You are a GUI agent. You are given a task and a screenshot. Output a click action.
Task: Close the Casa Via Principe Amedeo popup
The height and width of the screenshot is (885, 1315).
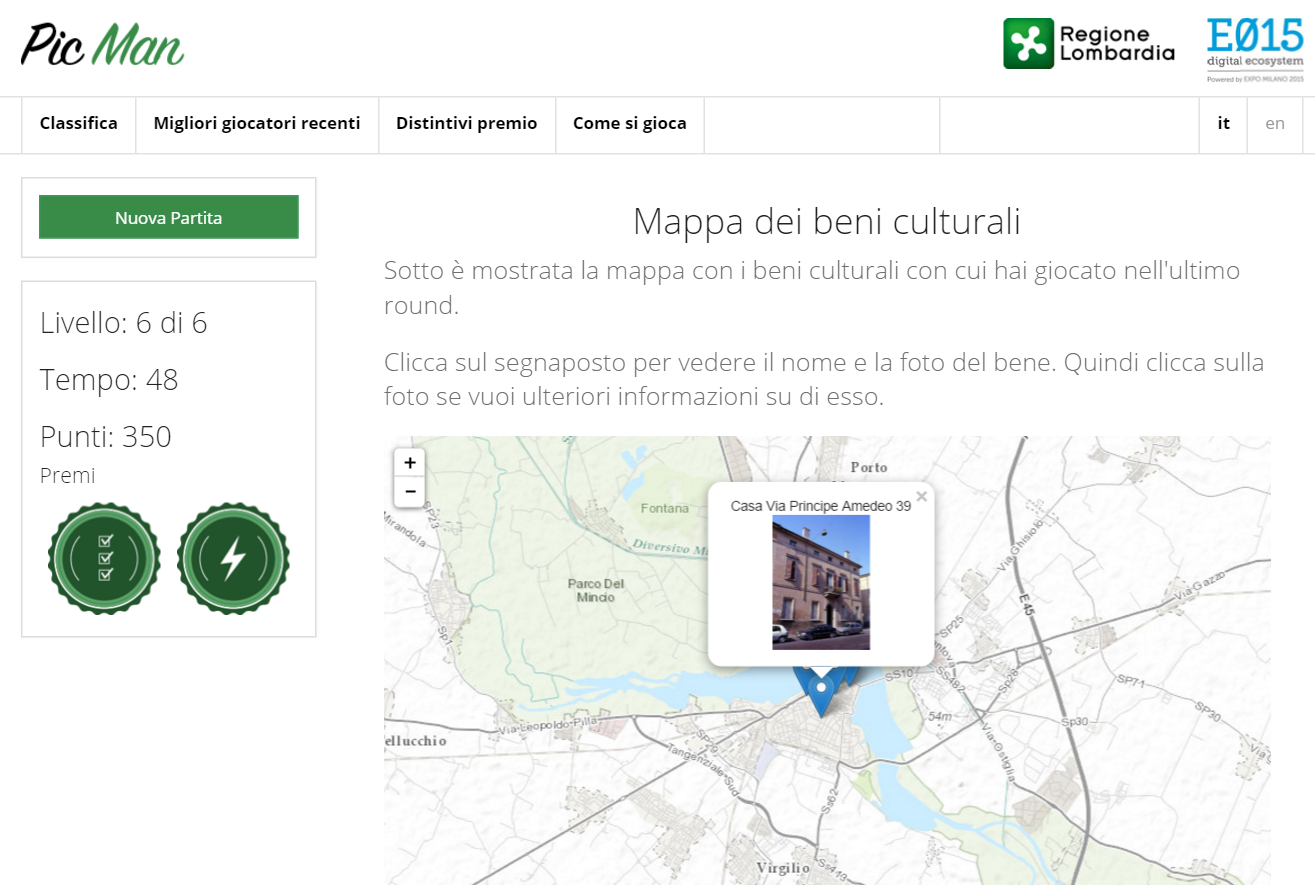point(921,496)
